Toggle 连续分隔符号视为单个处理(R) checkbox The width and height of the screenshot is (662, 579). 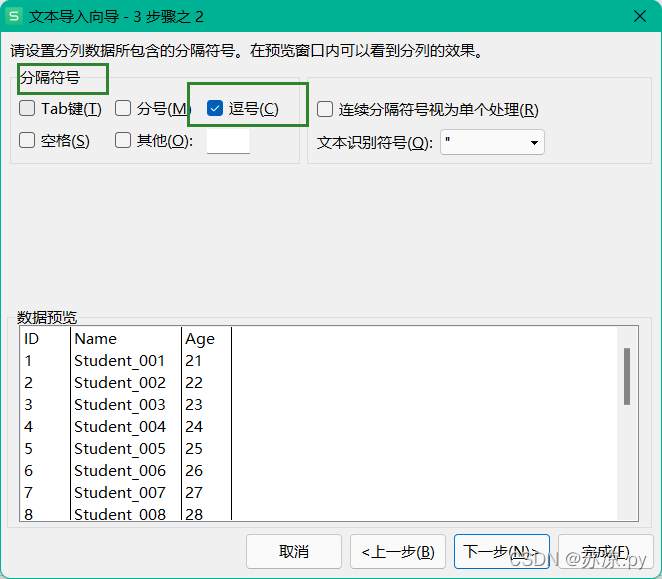[x=325, y=109]
